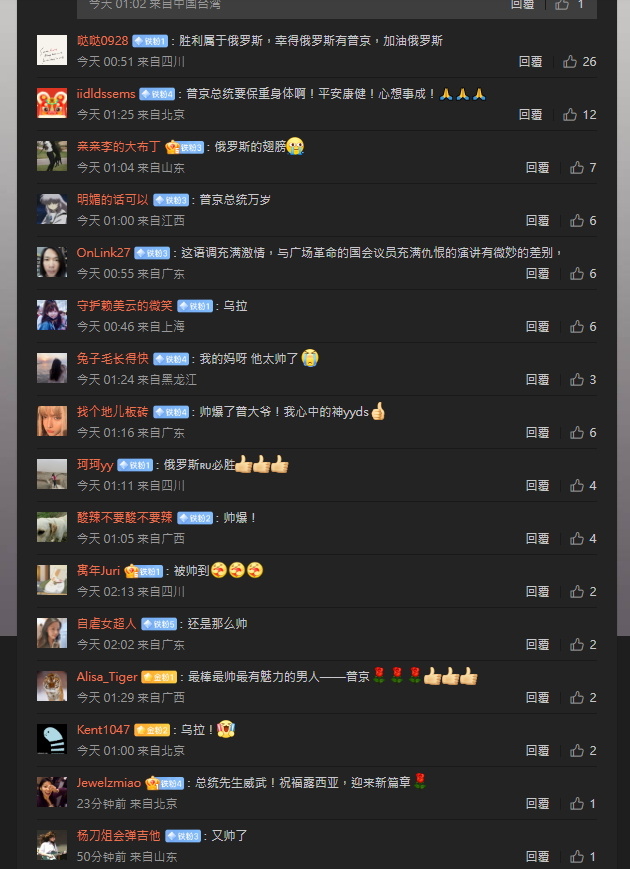Reply to 守护赖美云的微笑's comment
The image size is (630, 869).
pos(537,326)
